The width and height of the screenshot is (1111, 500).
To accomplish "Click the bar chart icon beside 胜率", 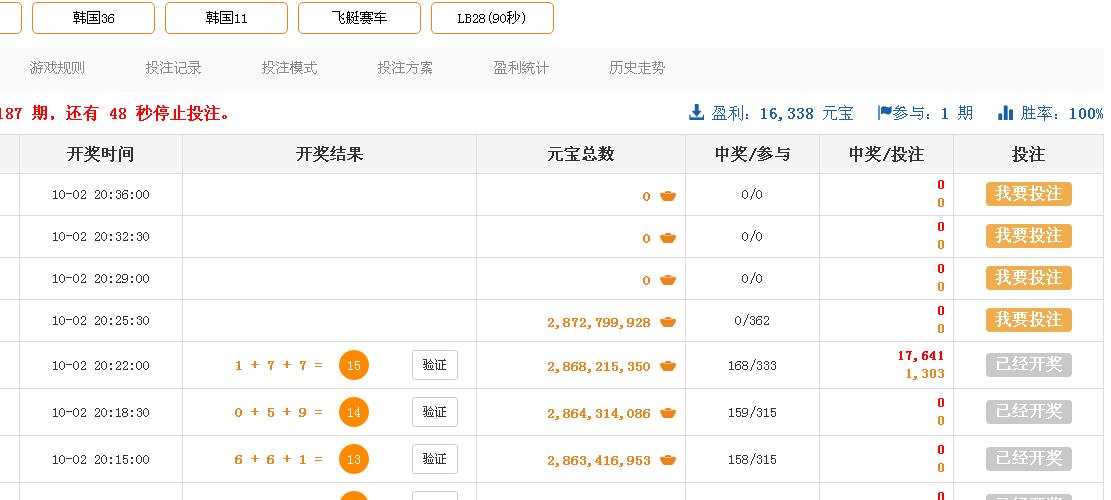I will click(1006, 113).
